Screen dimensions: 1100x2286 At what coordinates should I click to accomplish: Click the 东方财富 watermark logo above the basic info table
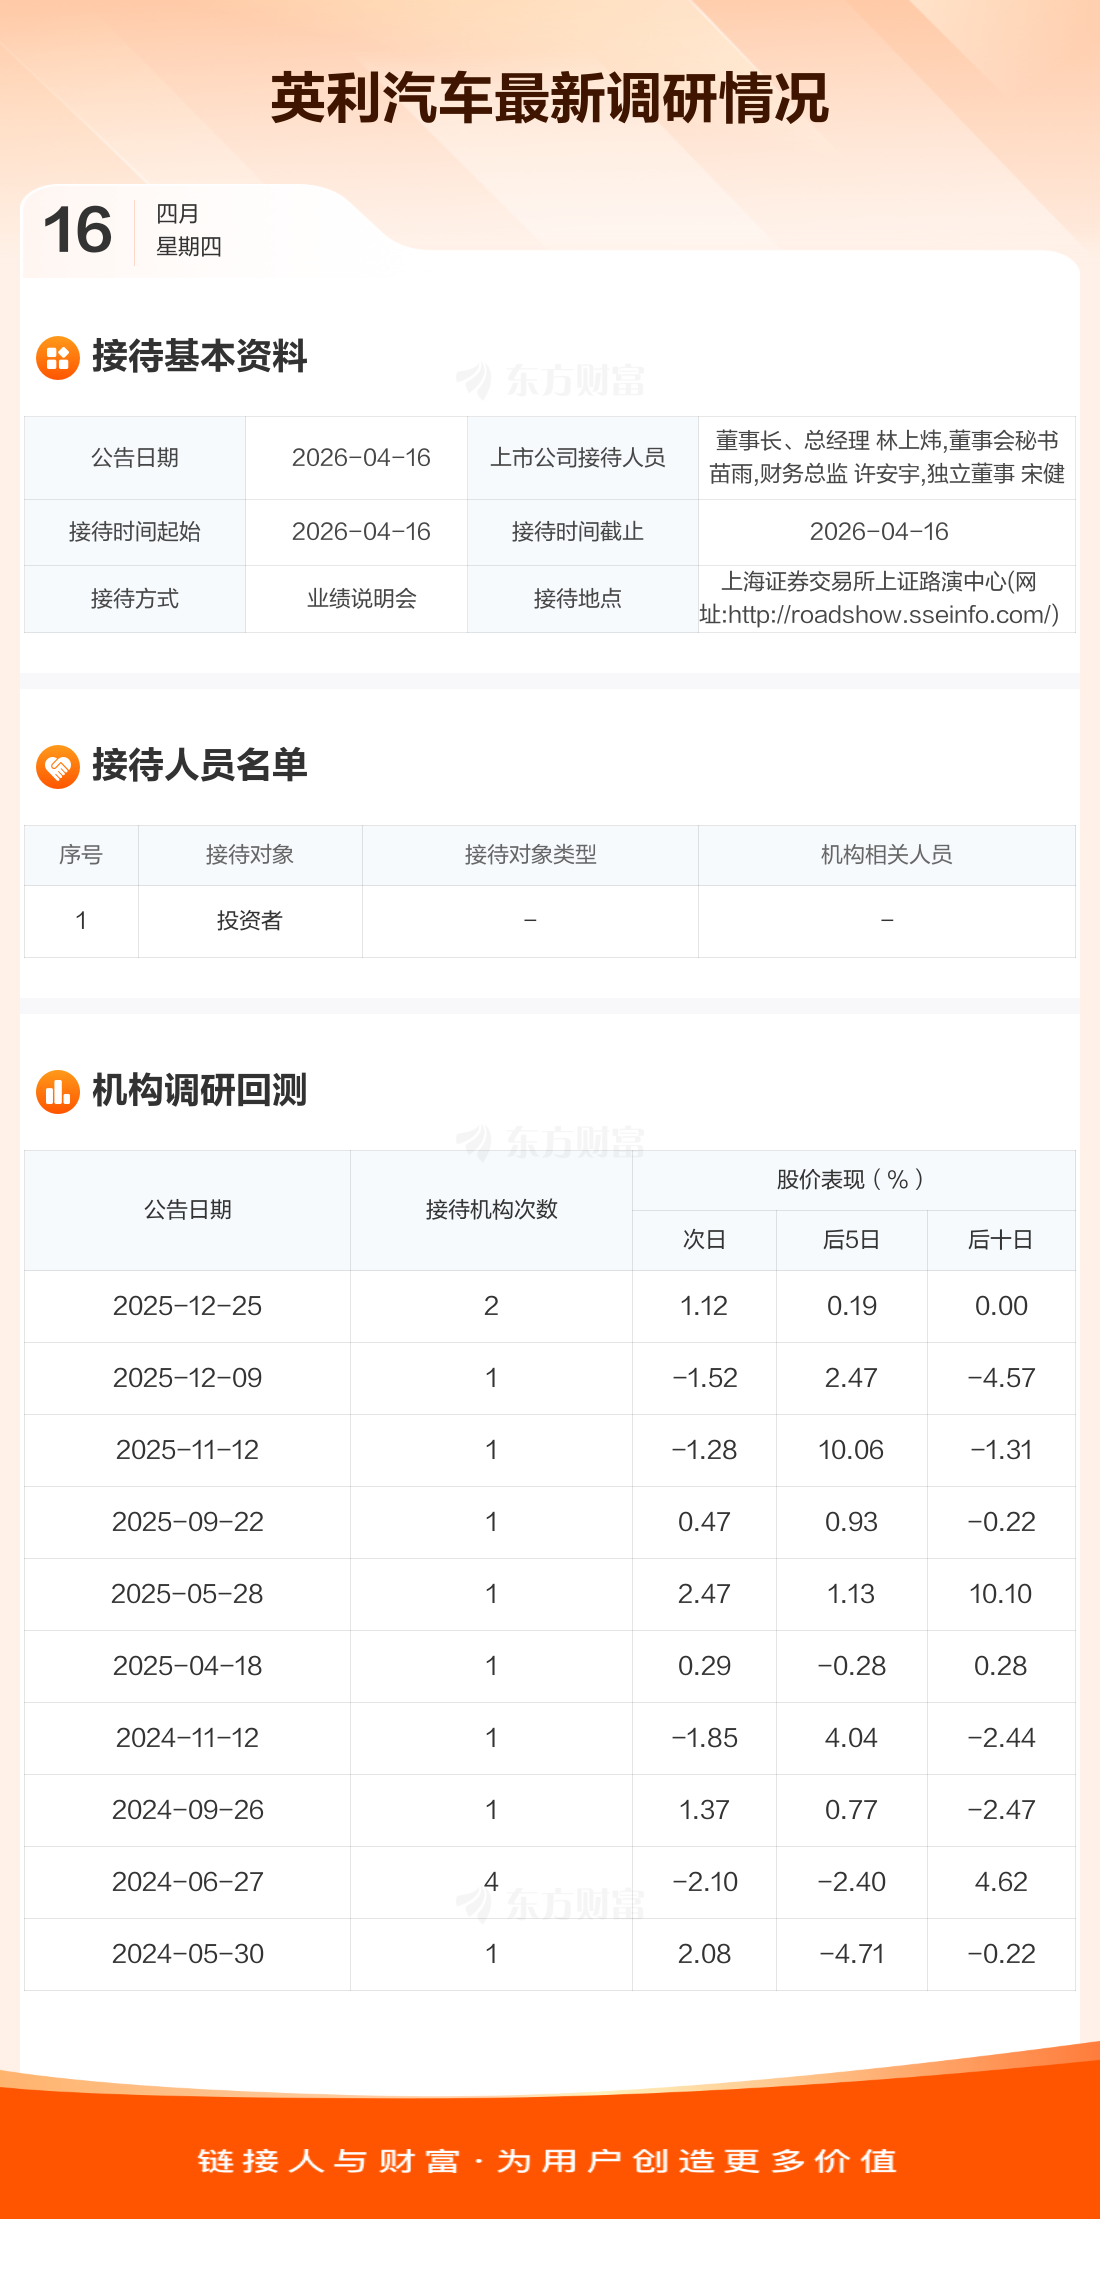click(551, 381)
